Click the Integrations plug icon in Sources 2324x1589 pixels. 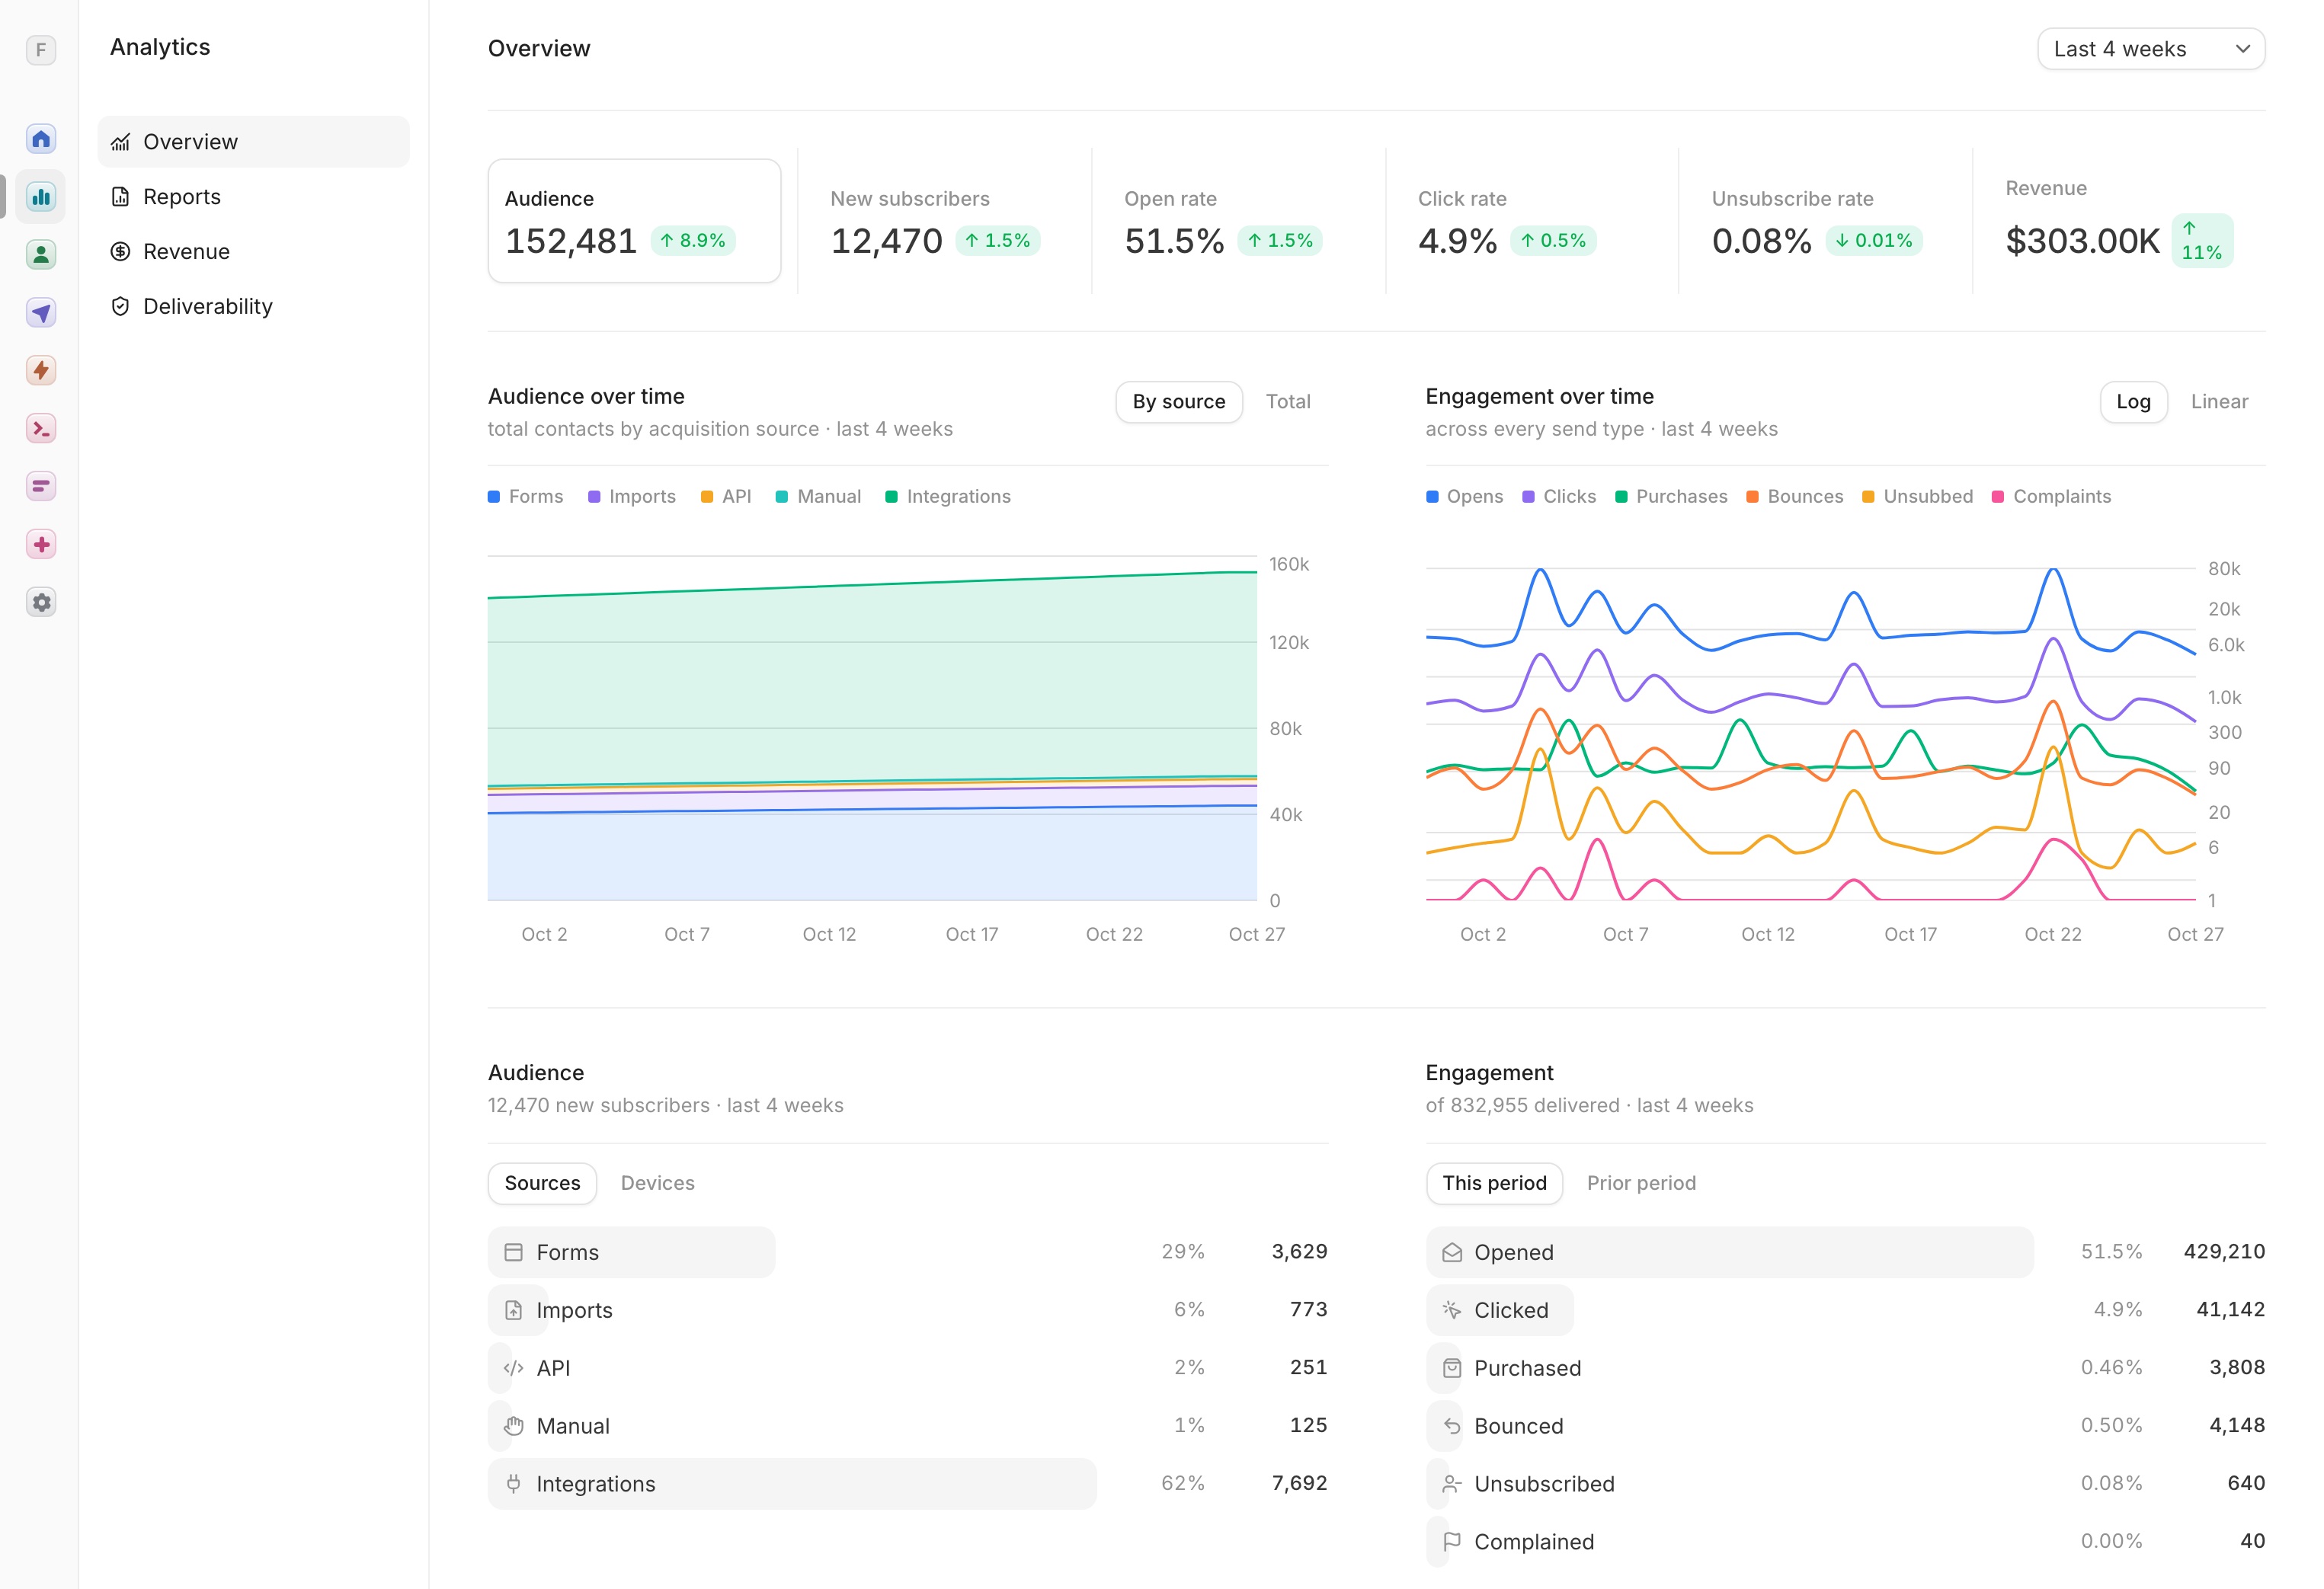(x=514, y=1484)
